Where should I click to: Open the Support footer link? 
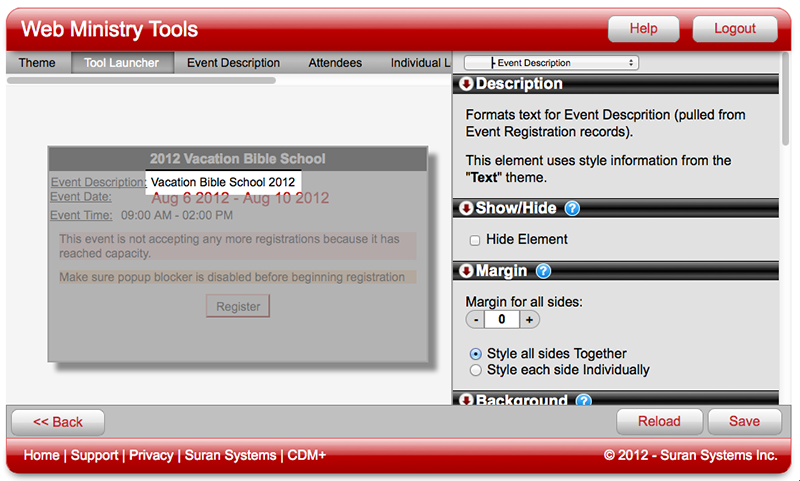pyautogui.click(x=94, y=455)
